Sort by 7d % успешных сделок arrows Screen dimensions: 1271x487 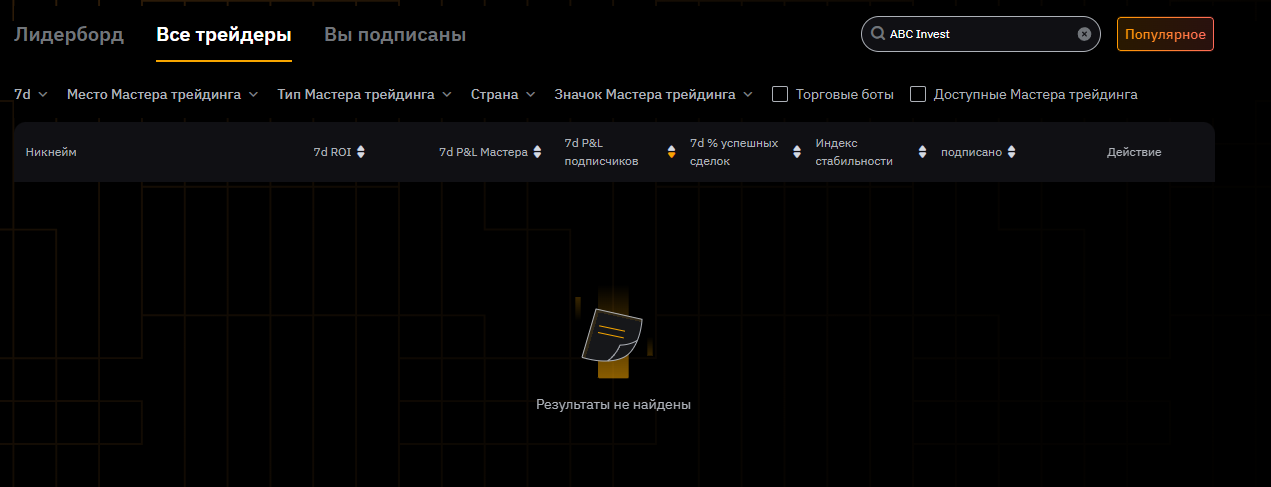tap(797, 152)
